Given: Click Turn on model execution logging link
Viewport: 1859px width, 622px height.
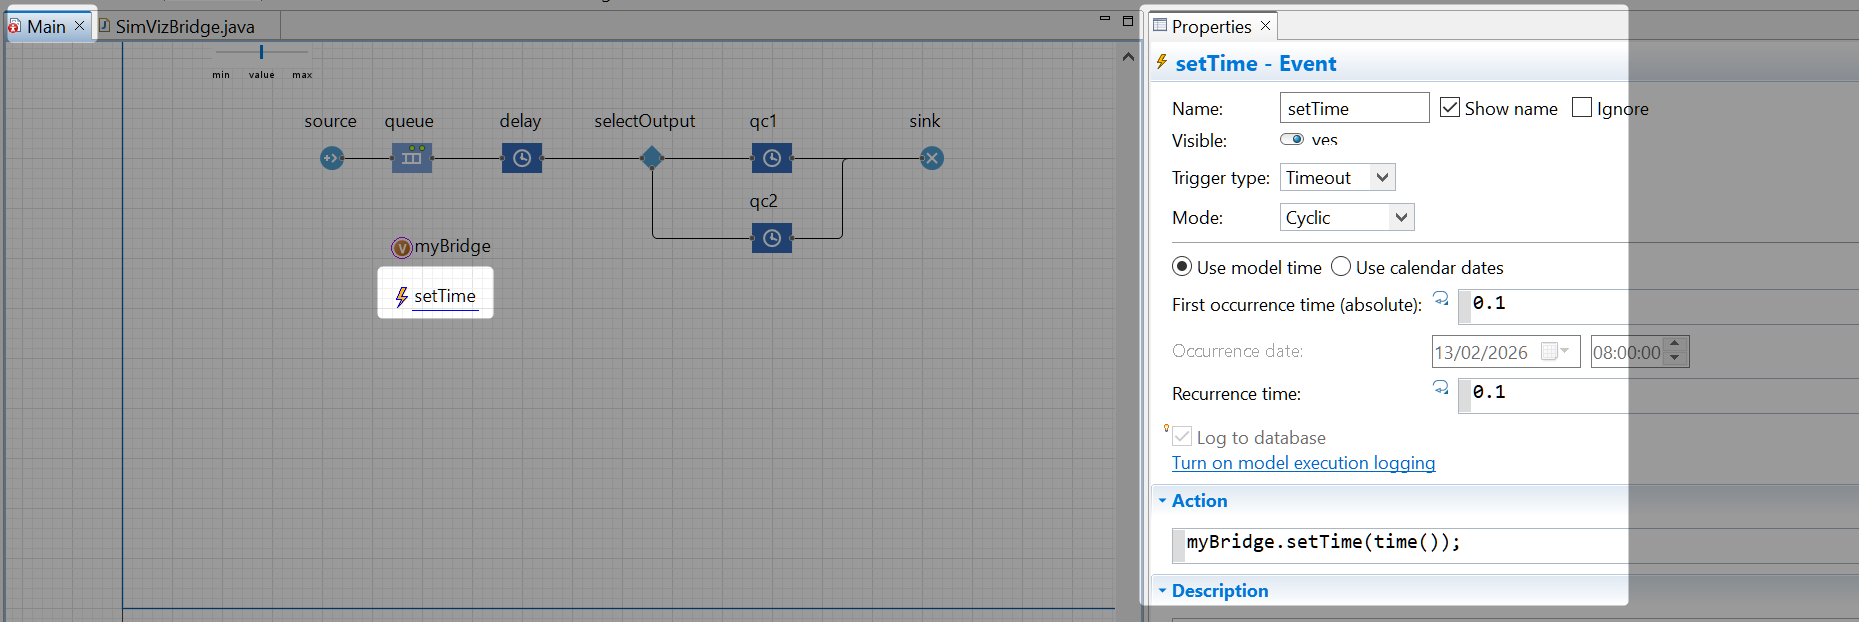Looking at the screenshot, I should (x=1303, y=463).
